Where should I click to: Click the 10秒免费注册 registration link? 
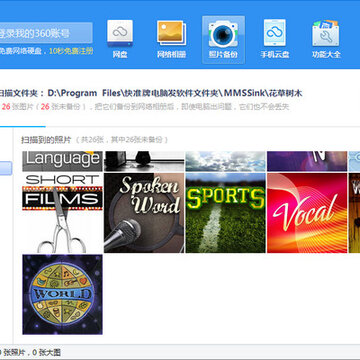[71, 51]
